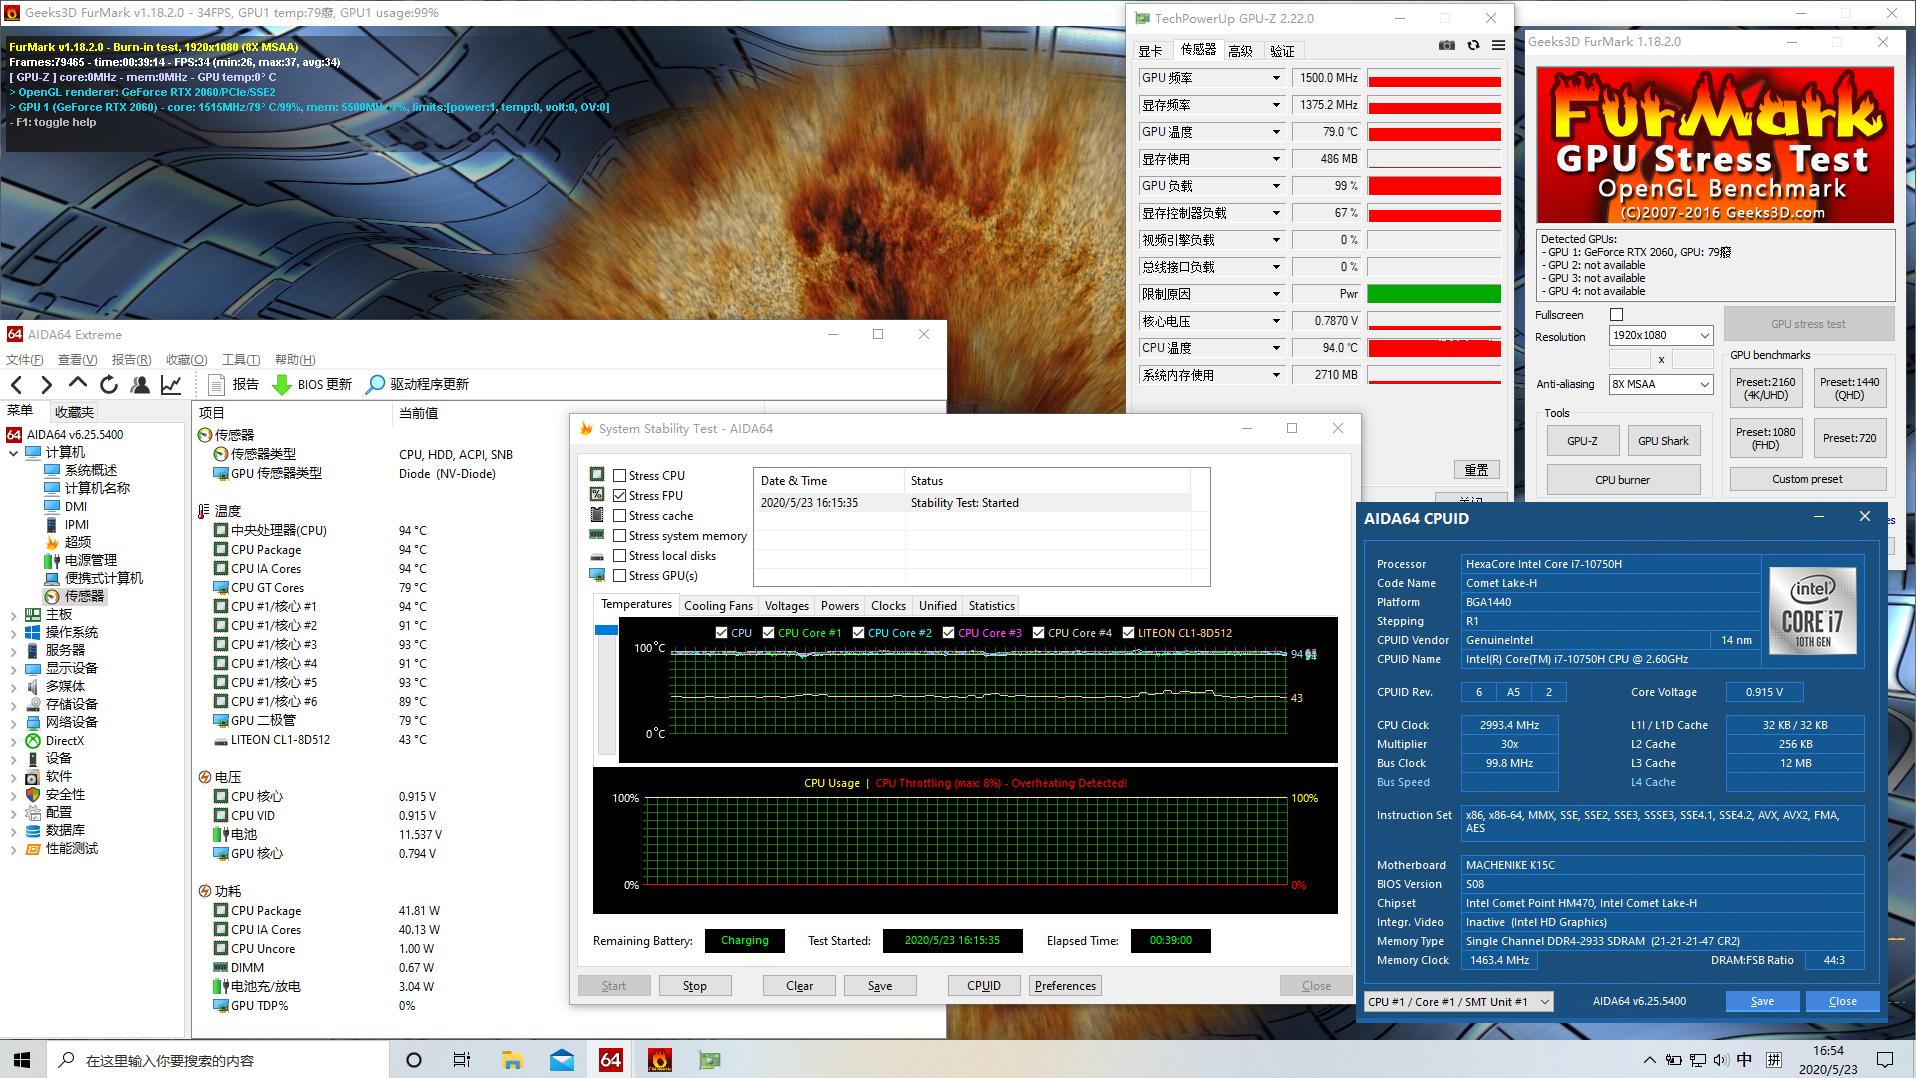The image size is (1916, 1078).
Task: Click the GPU-Z refresh sensors icon
Action: 1472,45
